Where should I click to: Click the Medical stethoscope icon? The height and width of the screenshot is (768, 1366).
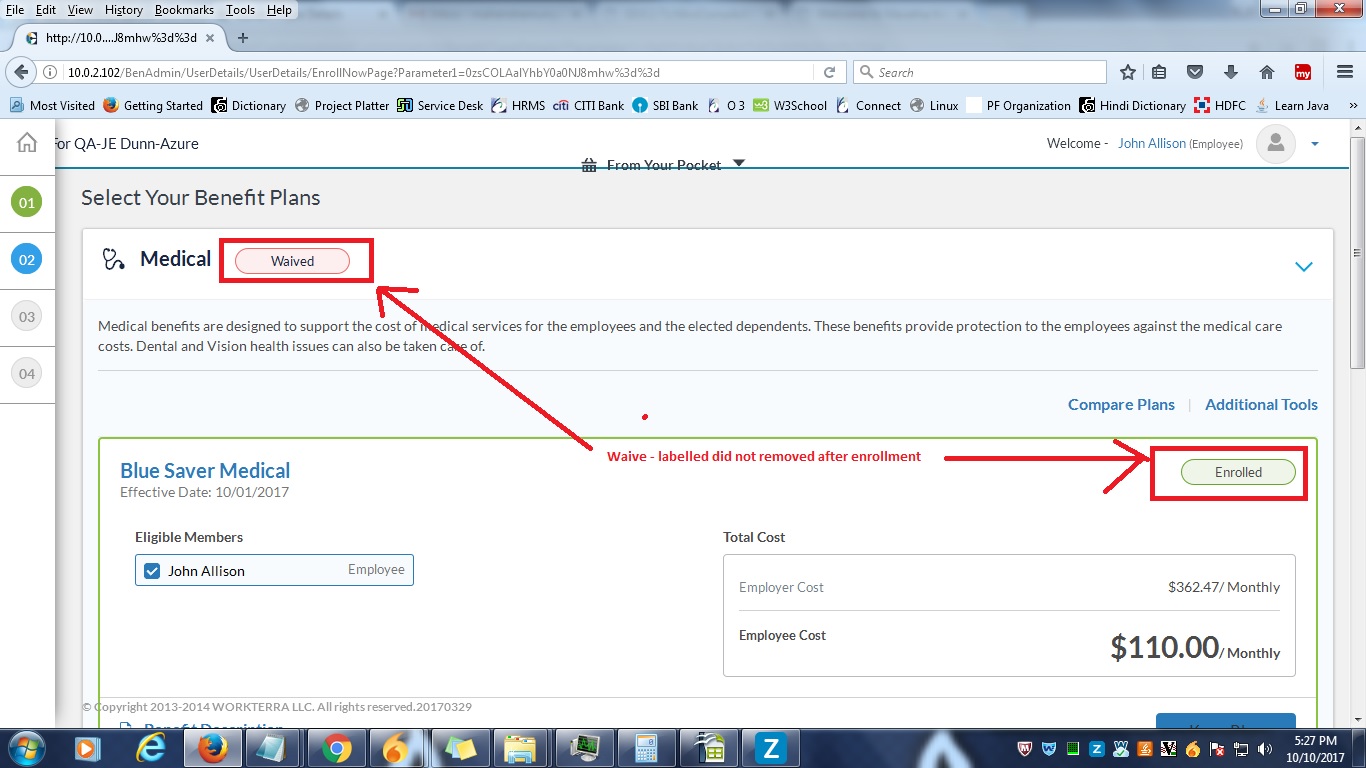113,260
